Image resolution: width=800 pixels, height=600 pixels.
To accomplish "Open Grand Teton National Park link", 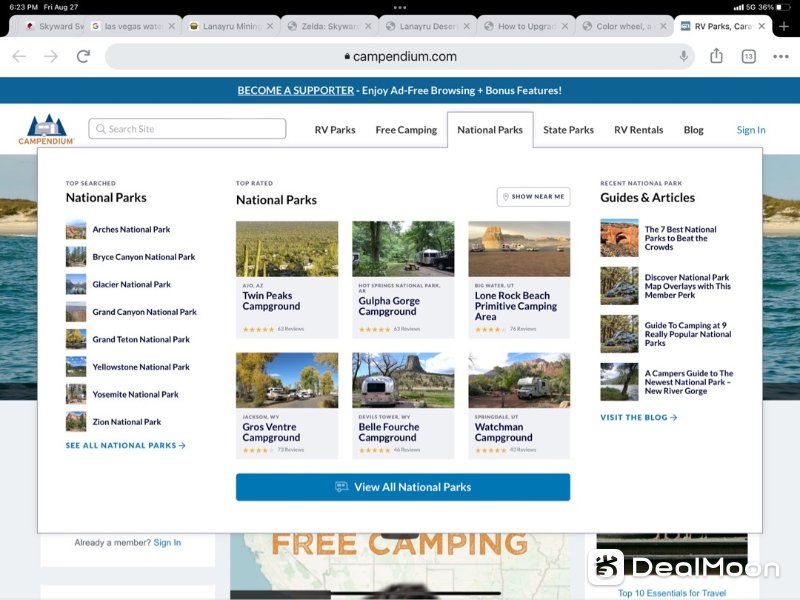I will tap(141, 340).
